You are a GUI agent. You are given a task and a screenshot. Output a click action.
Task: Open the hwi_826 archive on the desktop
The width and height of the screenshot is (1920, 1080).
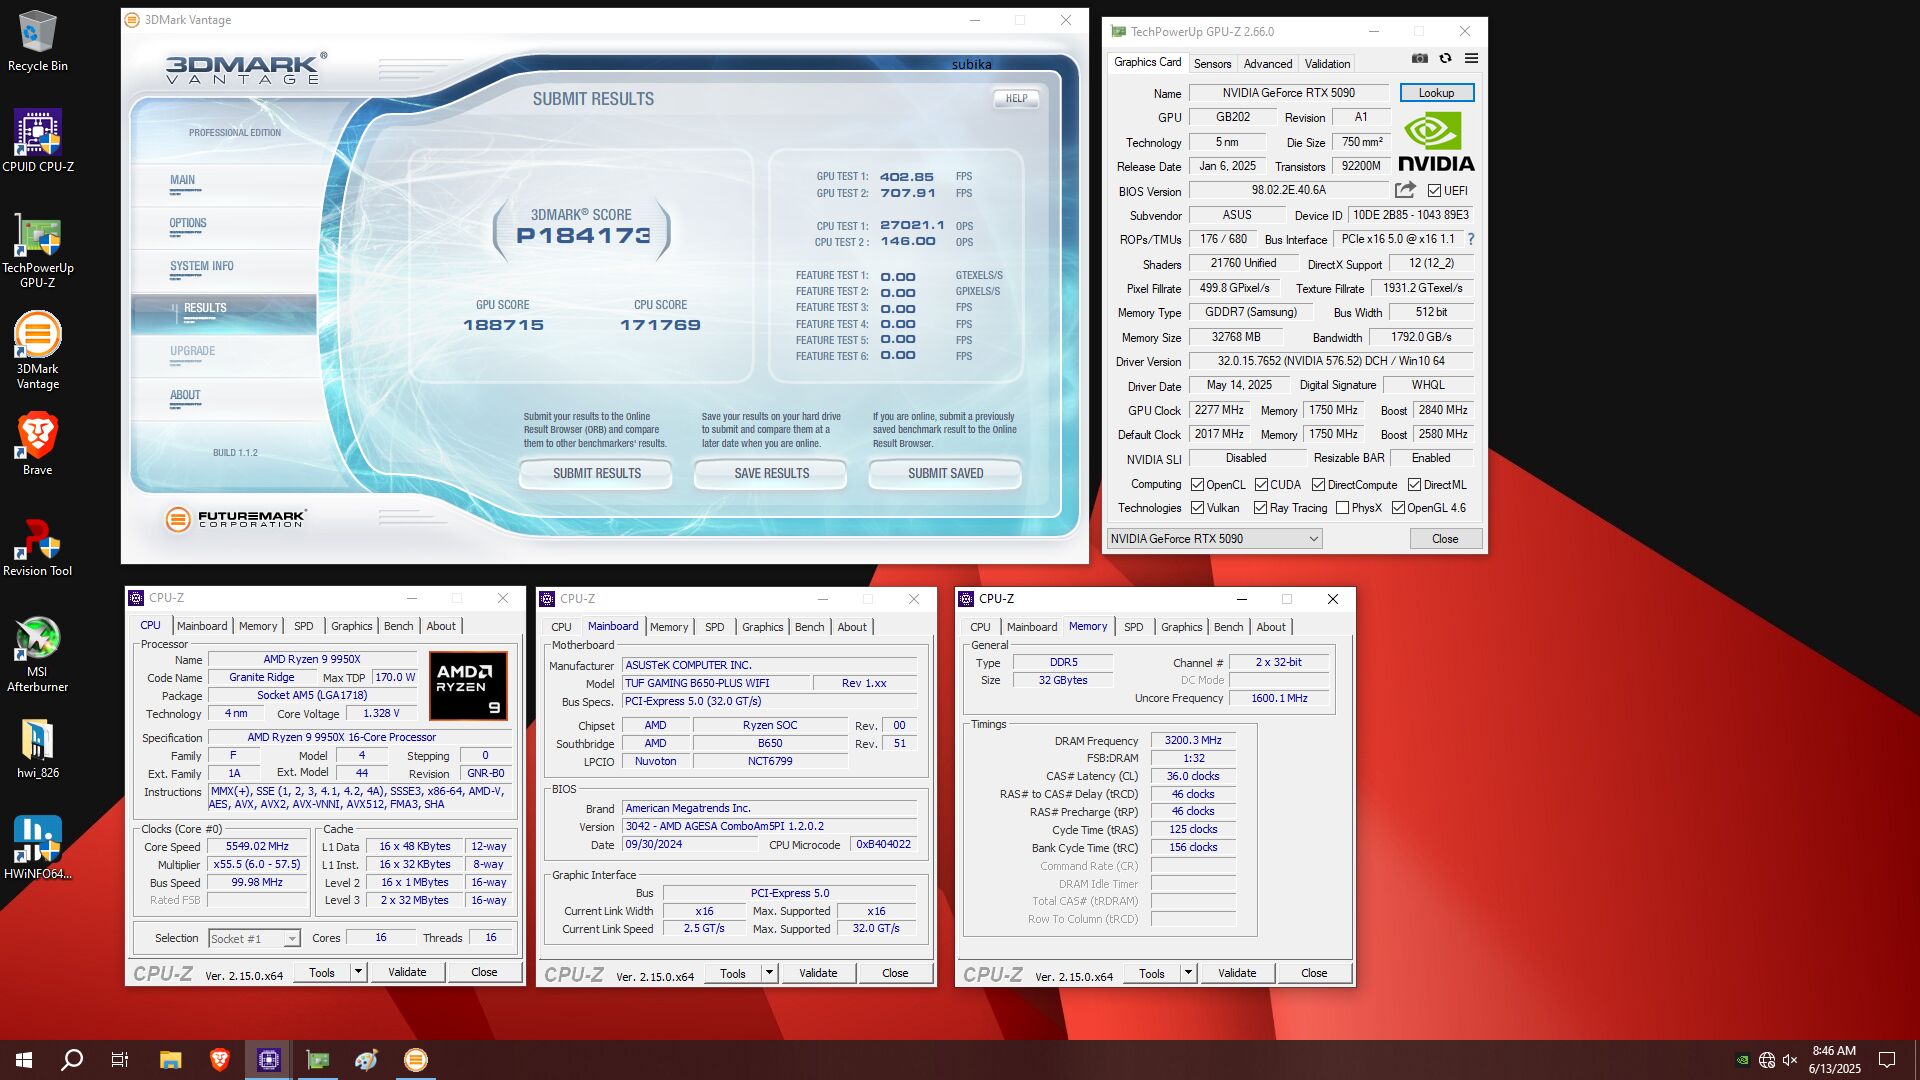37,748
